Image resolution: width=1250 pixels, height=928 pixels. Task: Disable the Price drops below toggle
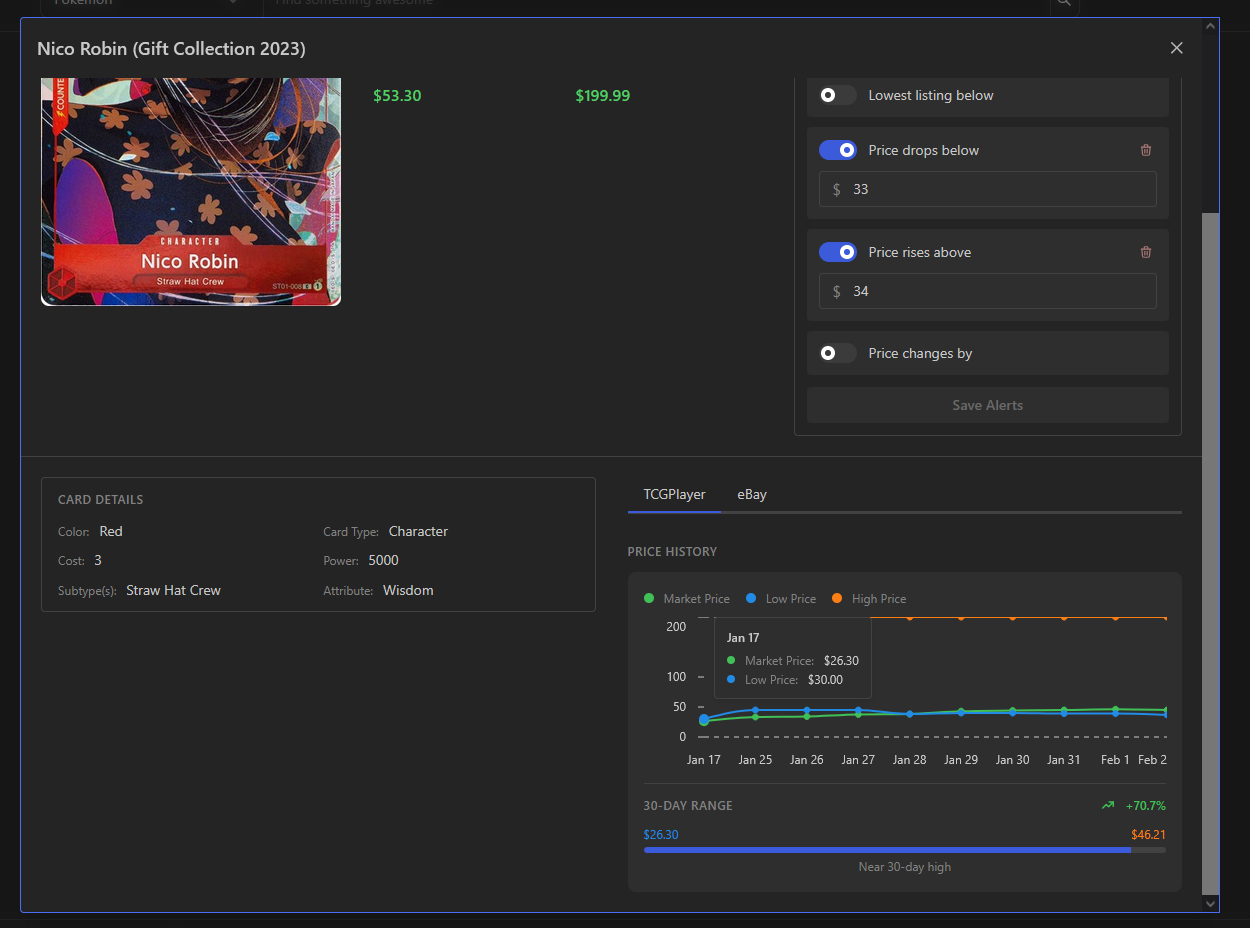click(838, 150)
